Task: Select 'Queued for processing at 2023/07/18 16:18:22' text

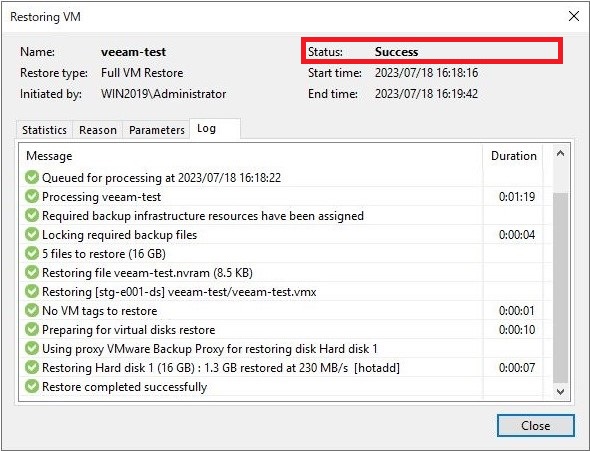Action: (161, 178)
